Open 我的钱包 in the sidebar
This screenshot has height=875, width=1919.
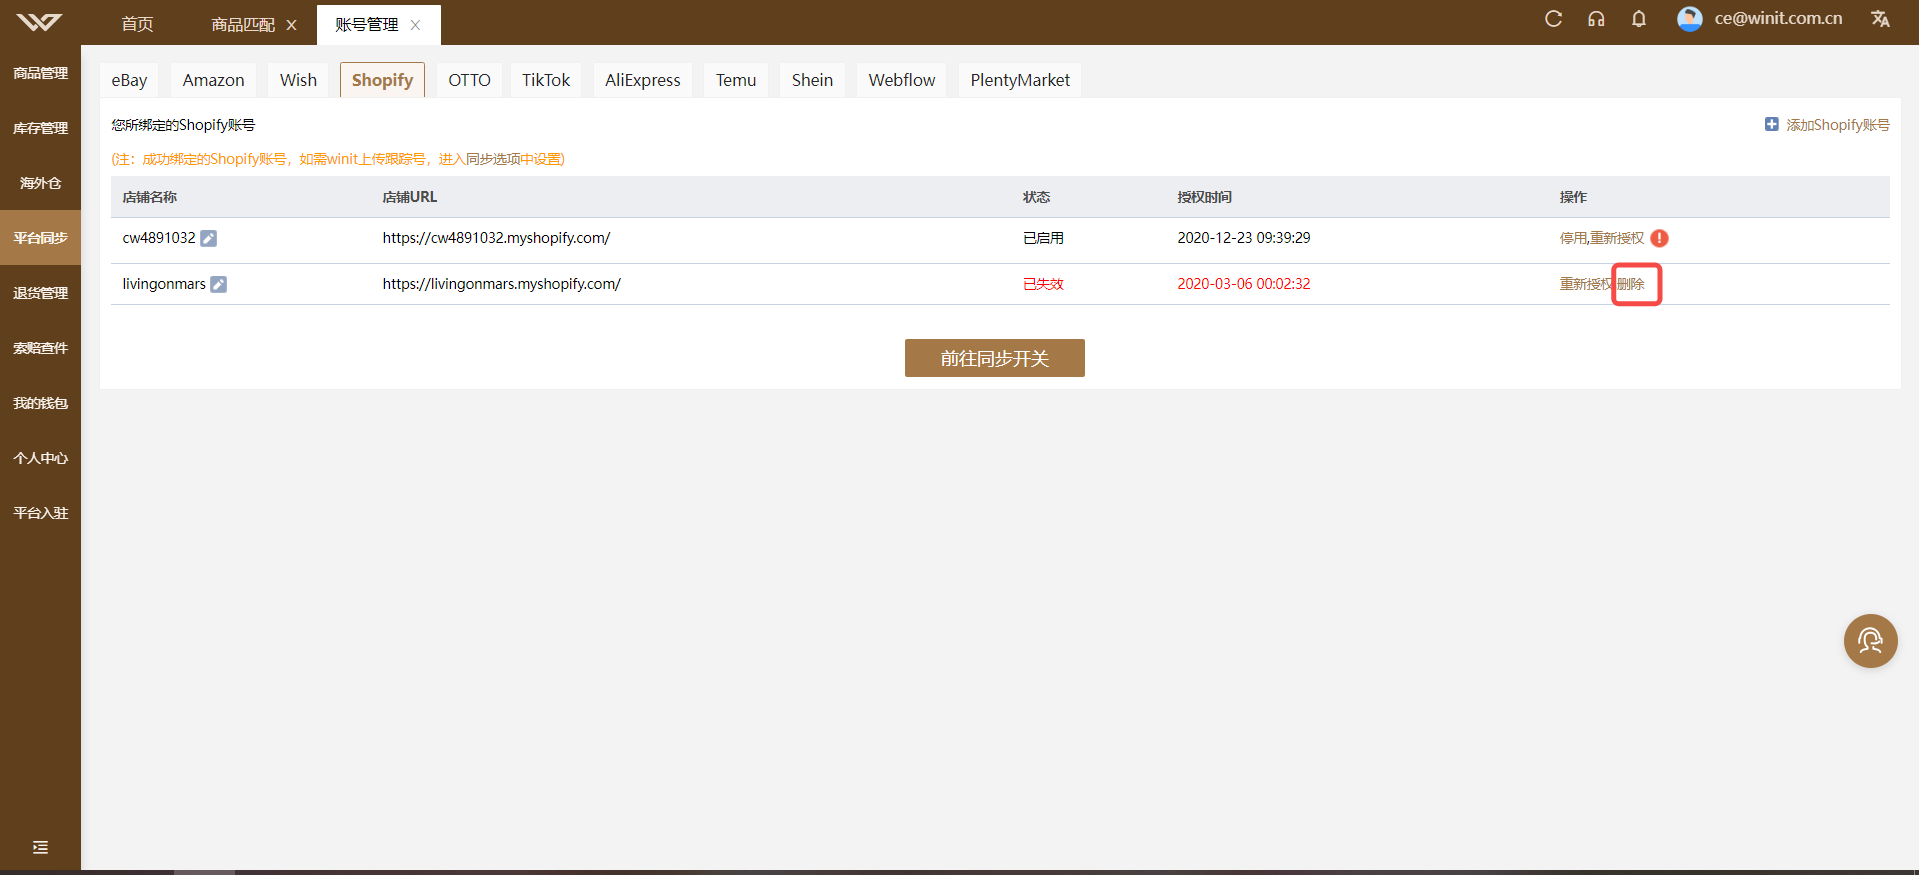point(40,403)
